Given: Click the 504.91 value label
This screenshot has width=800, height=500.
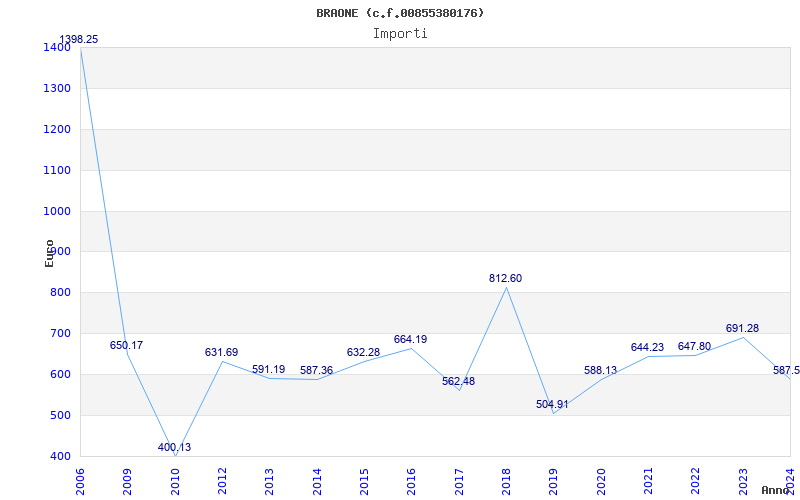Looking at the screenshot, I should [552, 405].
